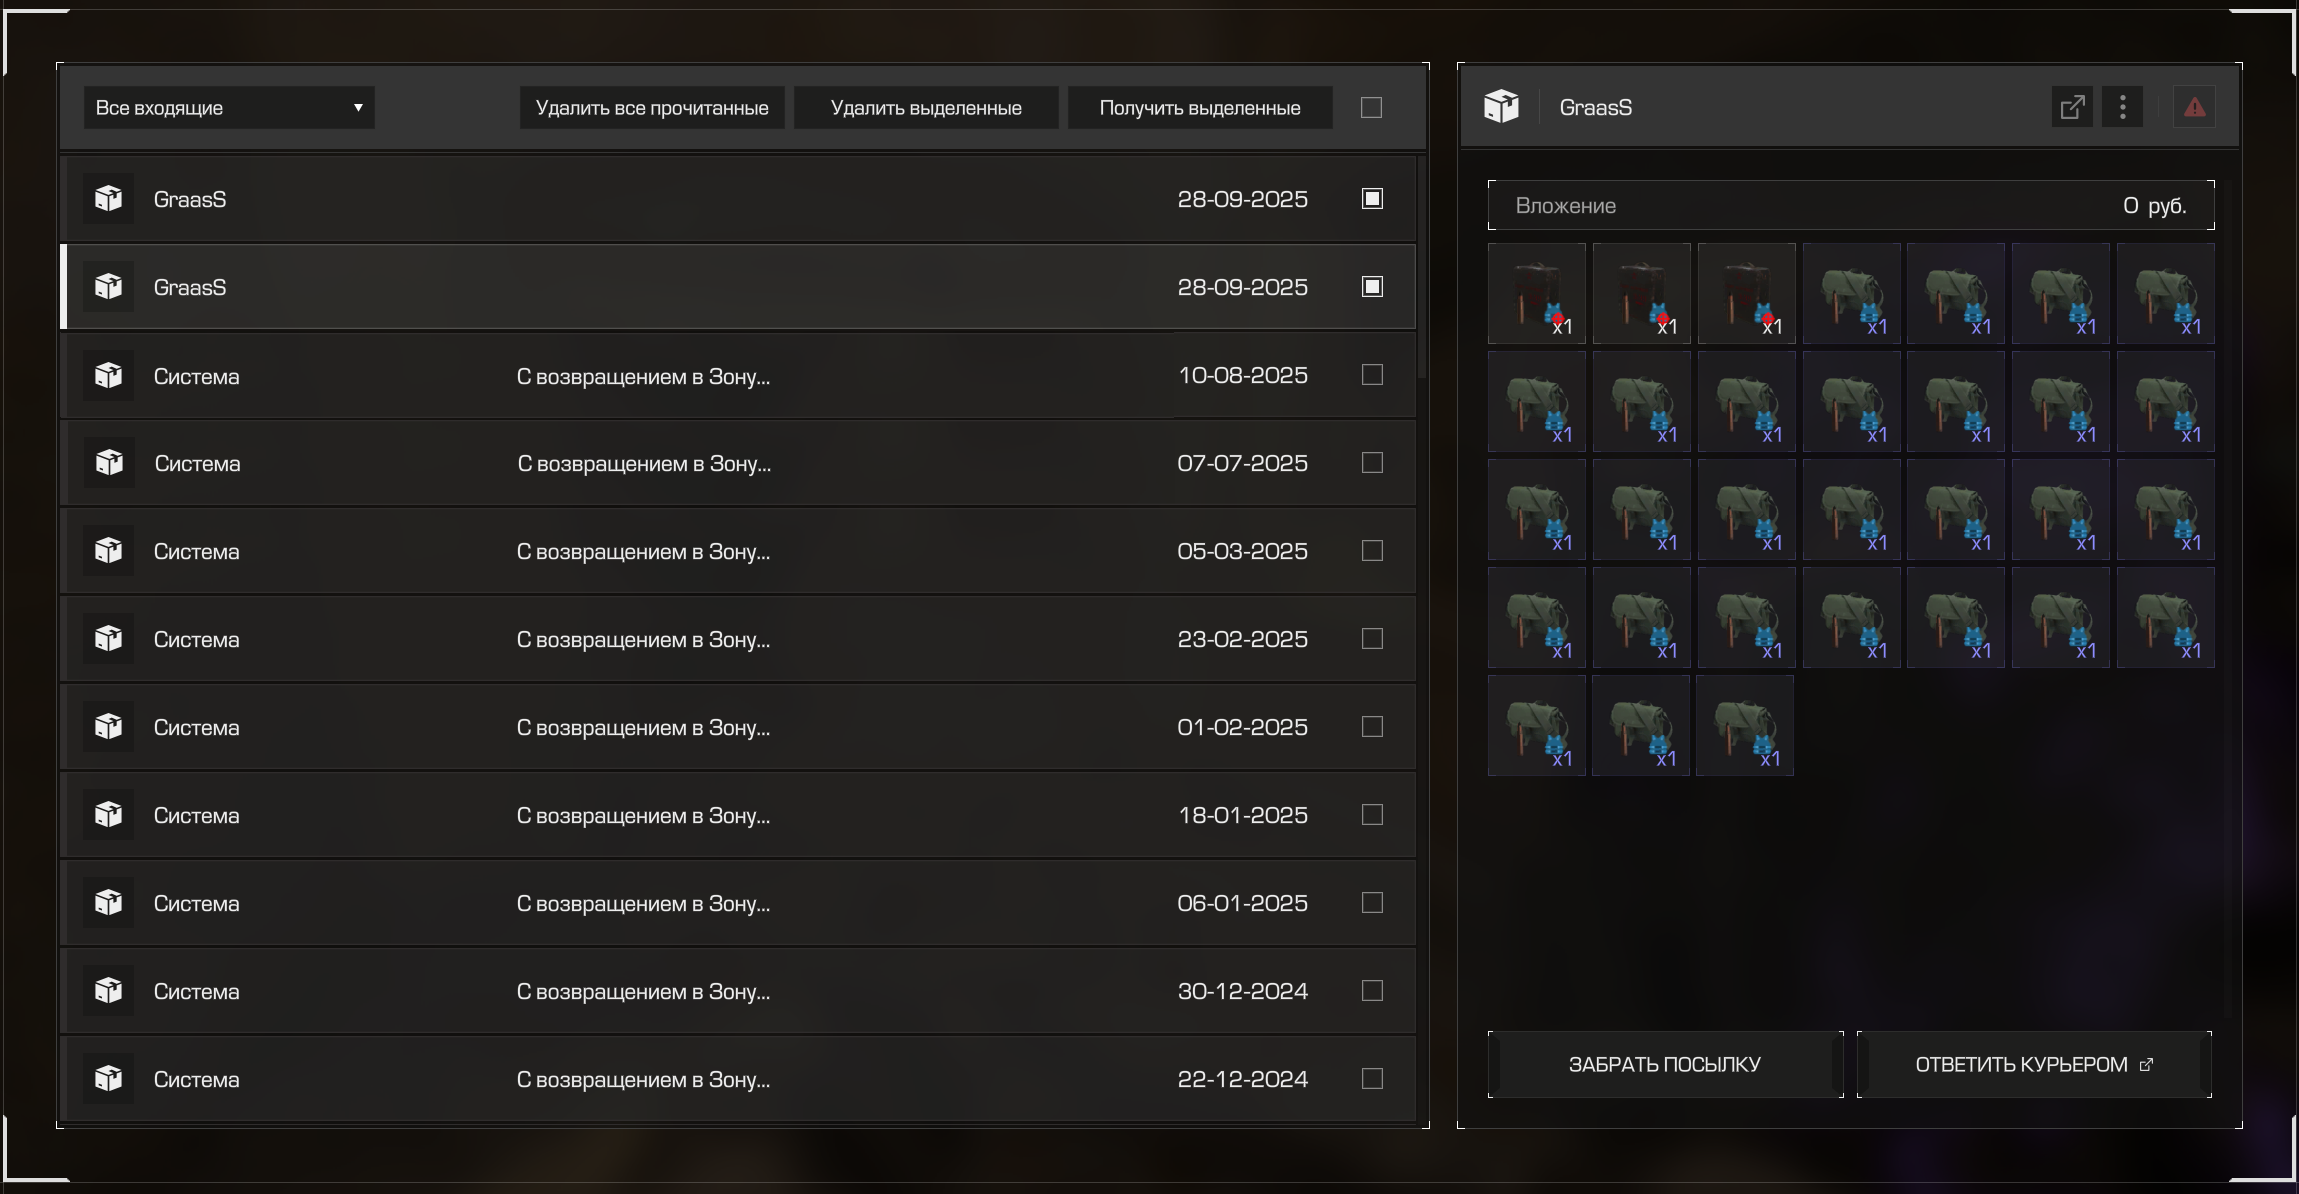Screen dimensions: 2299x1194
Task: Click package icon of 10-08-2025 Система message
Action: coord(108,376)
